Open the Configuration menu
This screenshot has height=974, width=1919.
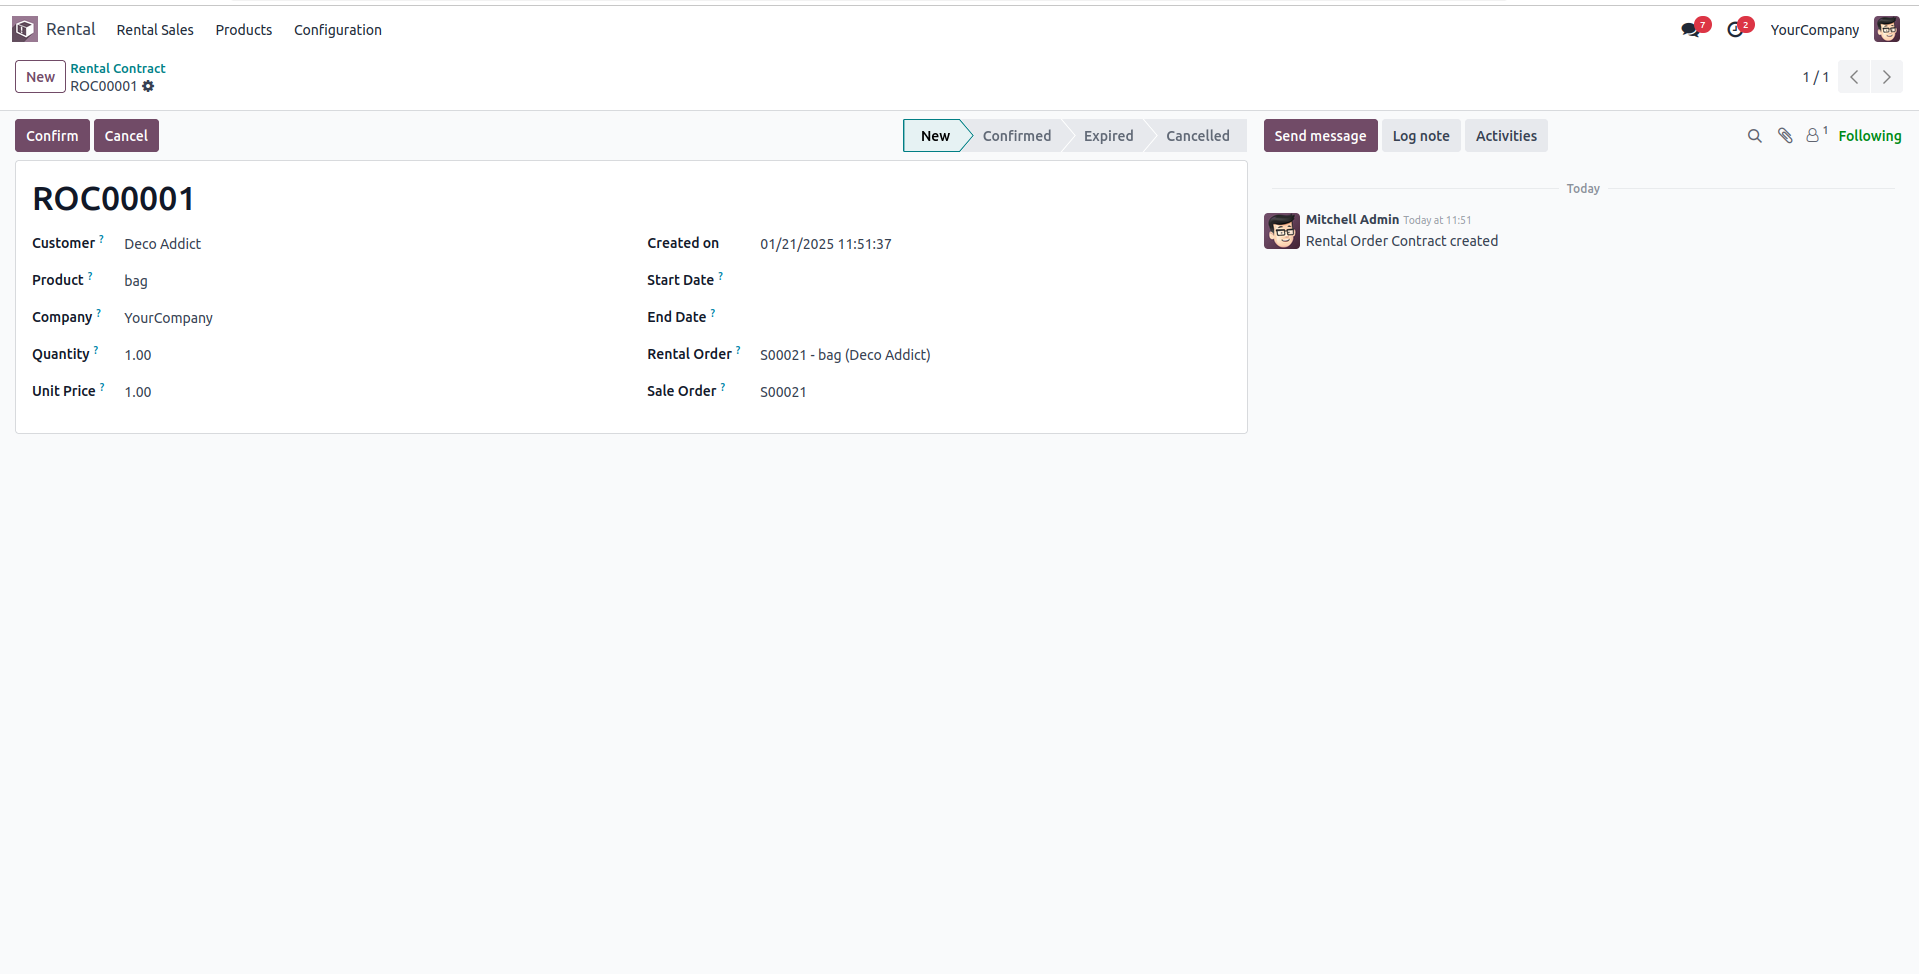[338, 30]
